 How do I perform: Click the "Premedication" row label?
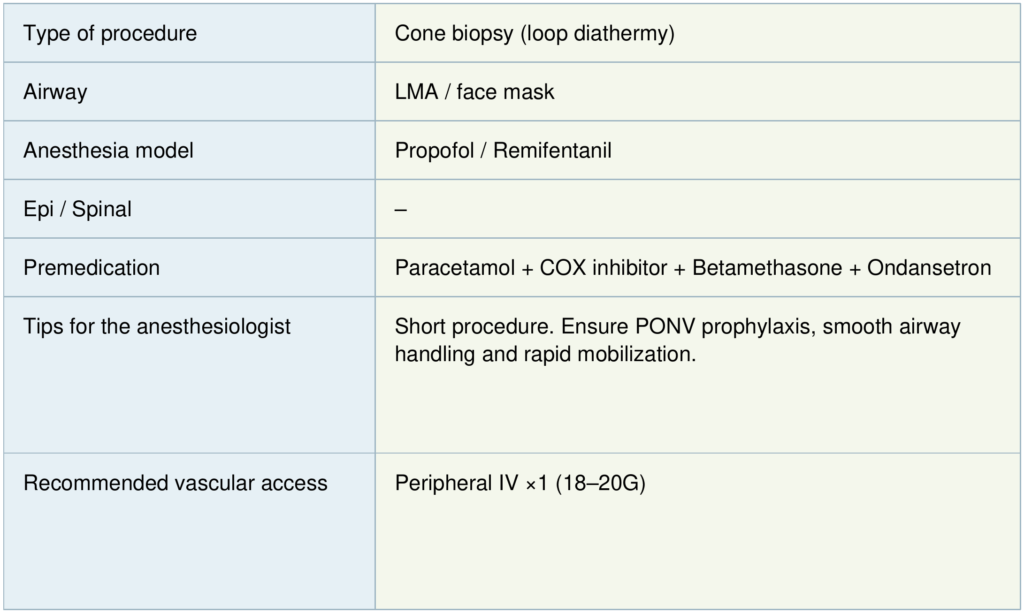click(x=91, y=268)
